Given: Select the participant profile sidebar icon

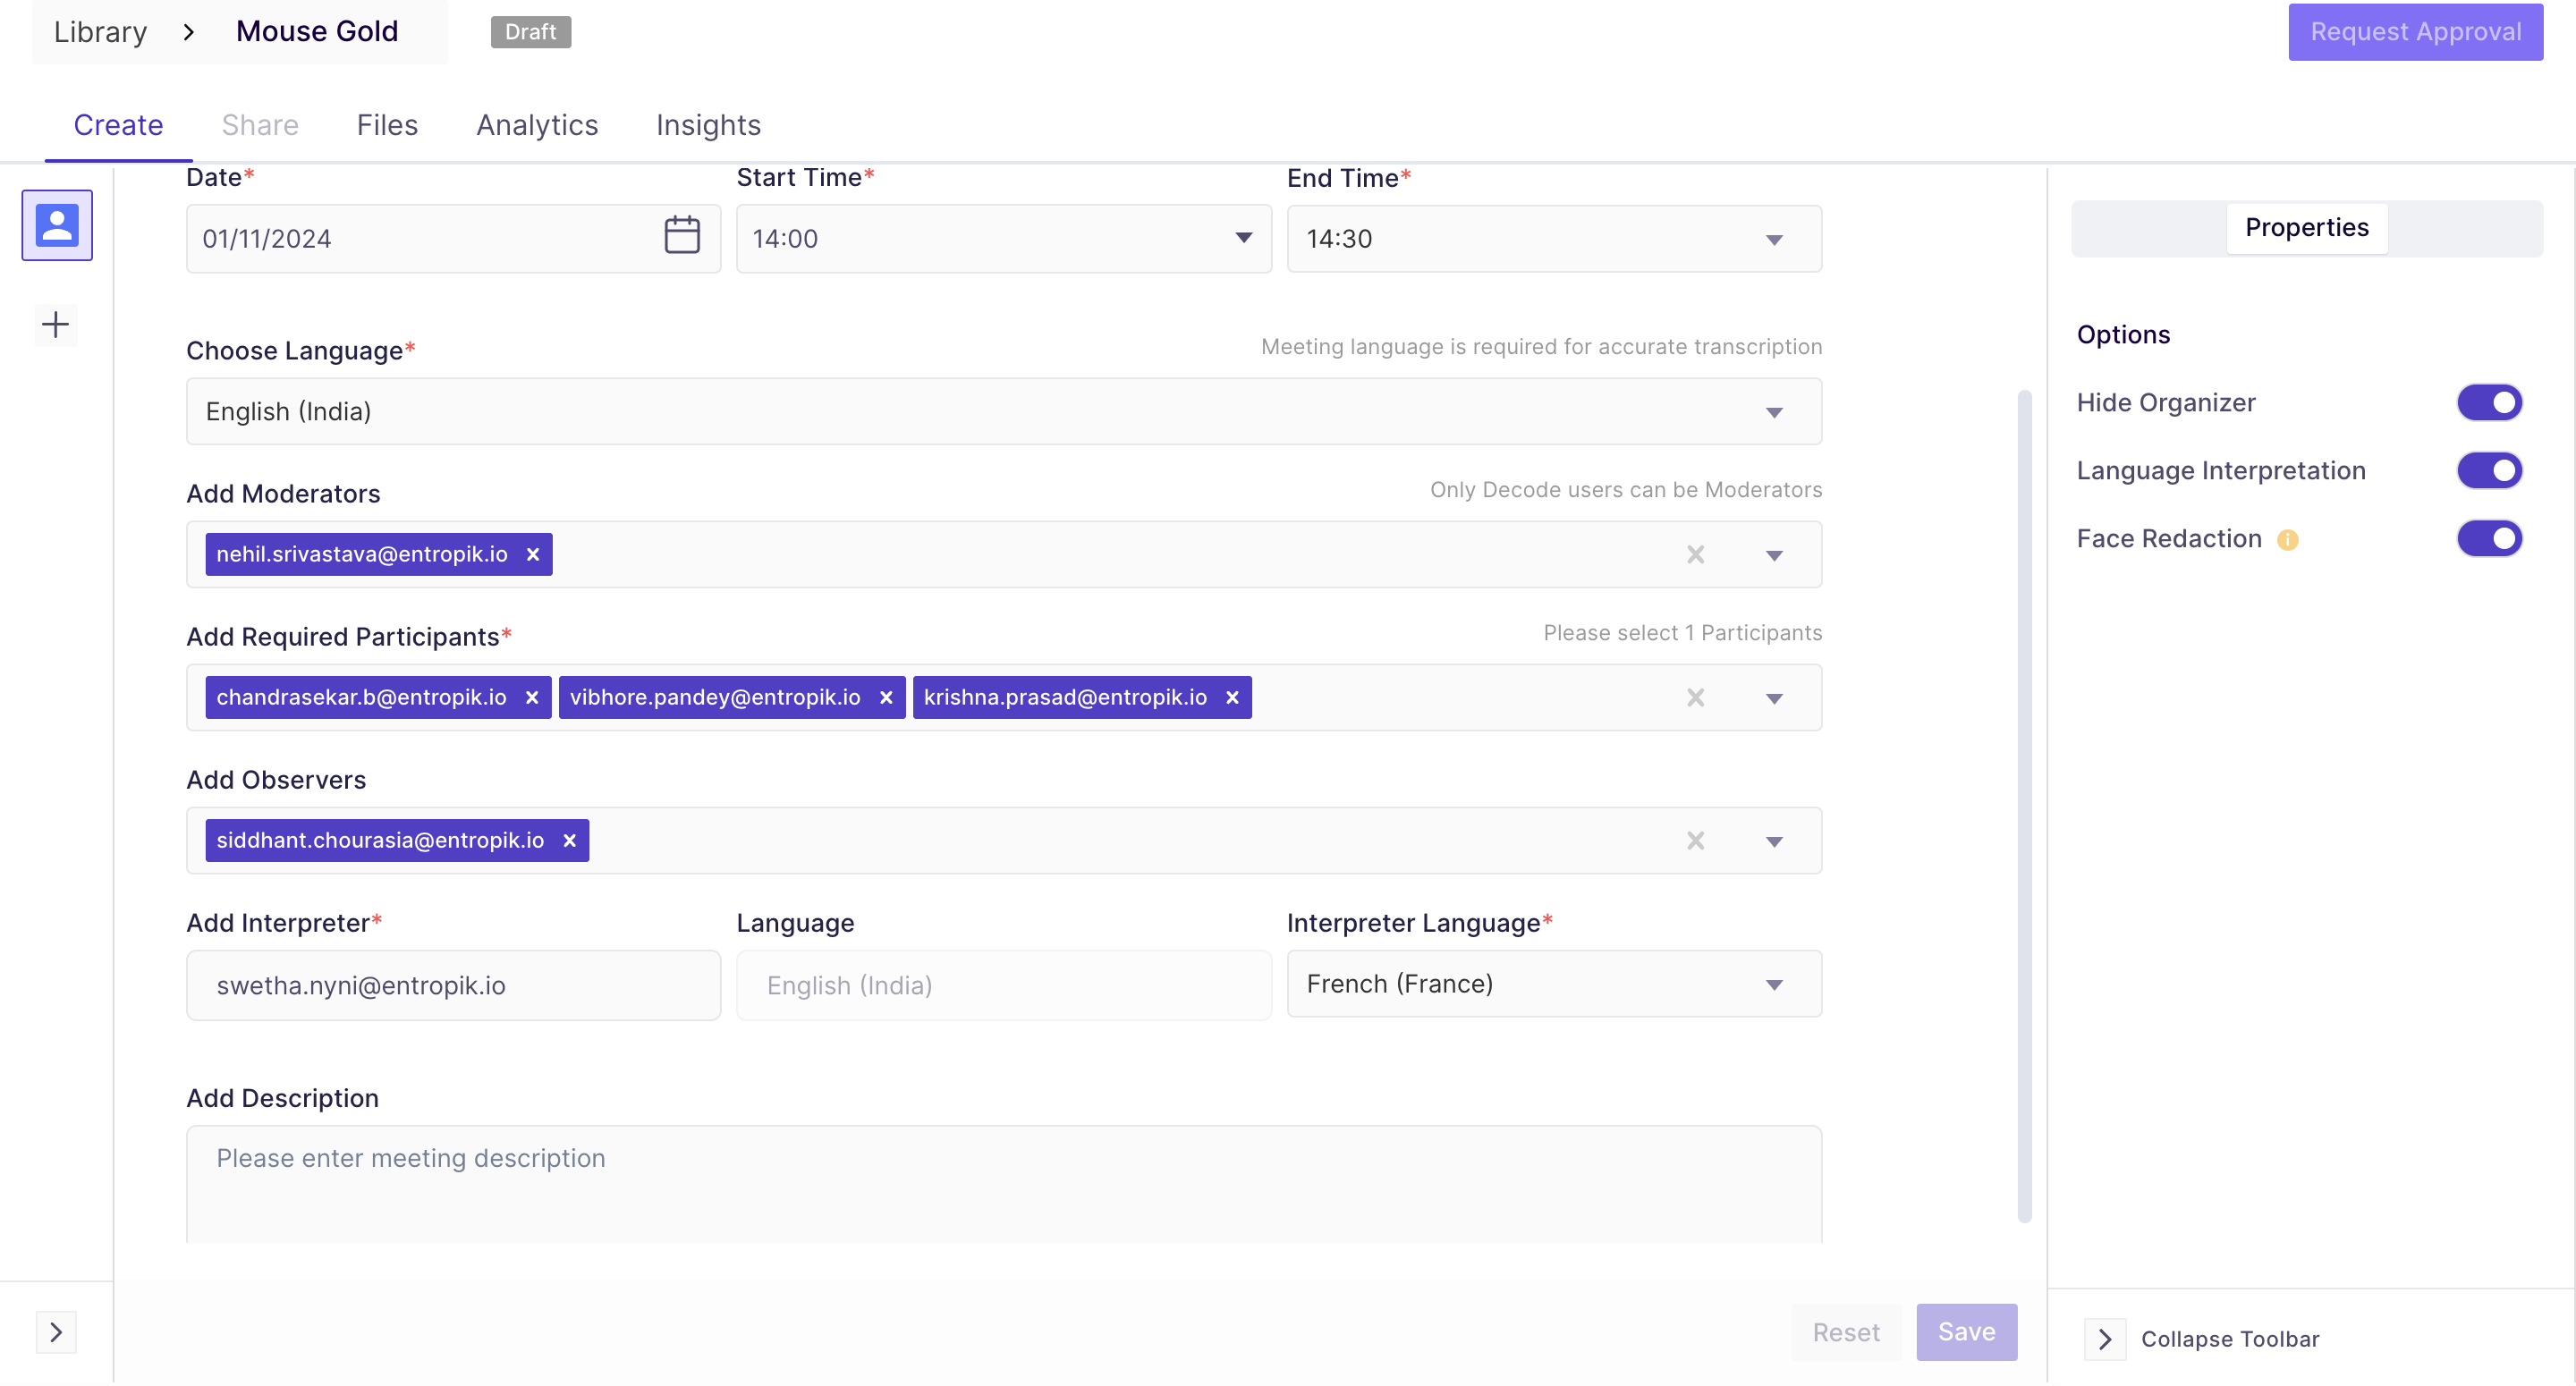Looking at the screenshot, I should click(57, 225).
